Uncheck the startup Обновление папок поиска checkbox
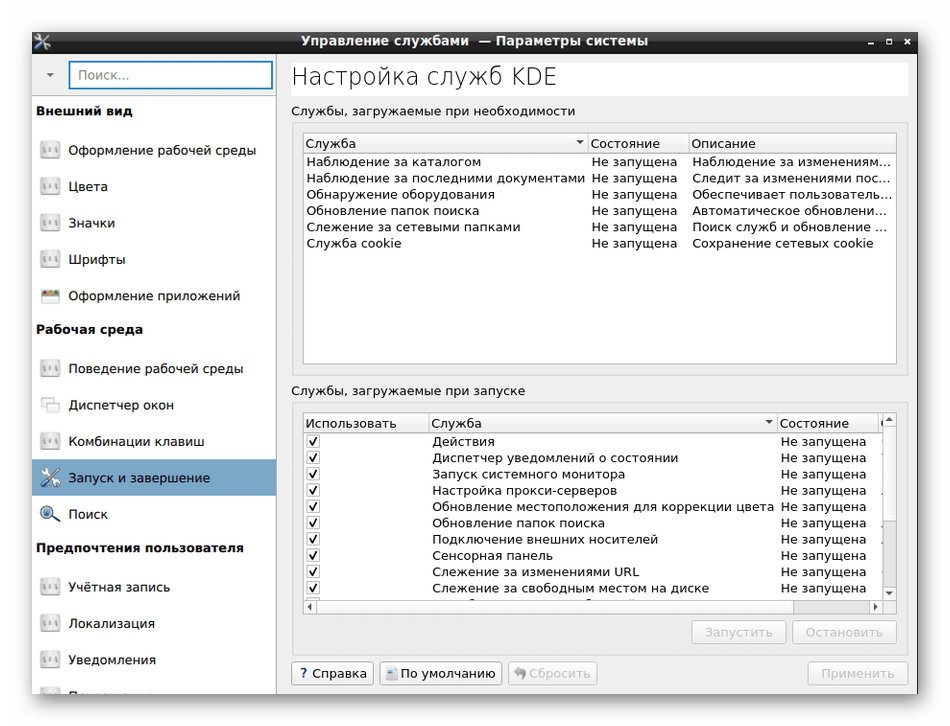 tap(313, 523)
